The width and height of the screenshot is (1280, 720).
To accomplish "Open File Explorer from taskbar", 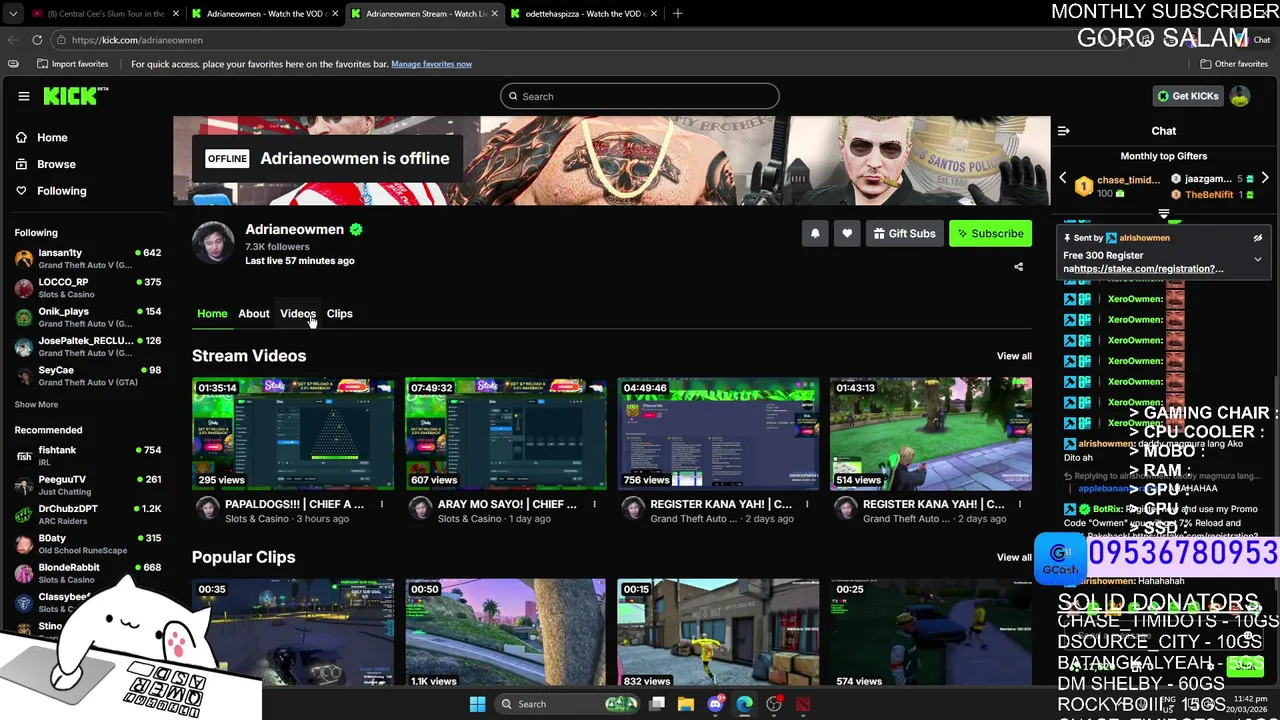I will tap(685, 704).
